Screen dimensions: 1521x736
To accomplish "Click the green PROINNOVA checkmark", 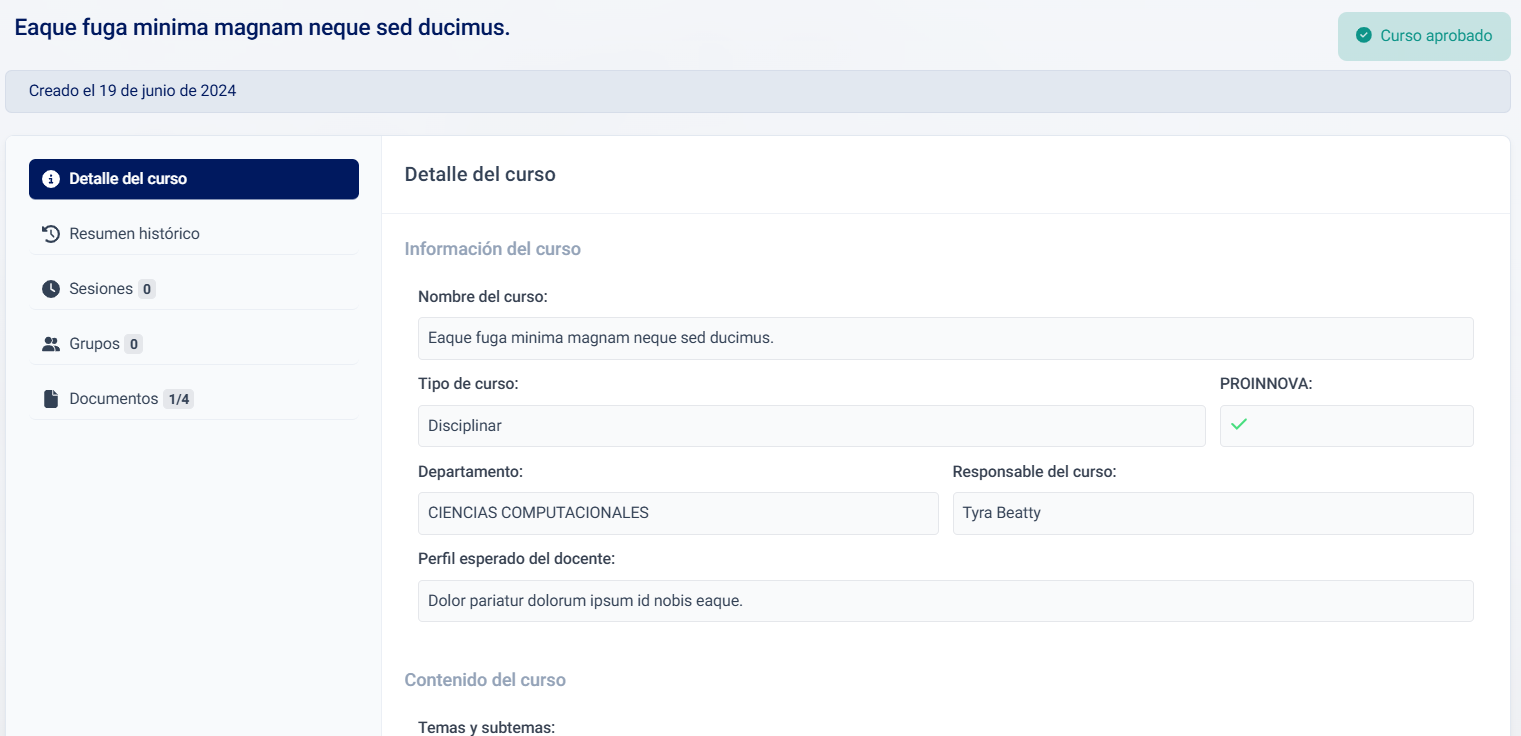I will click(x=1239, y=424).
